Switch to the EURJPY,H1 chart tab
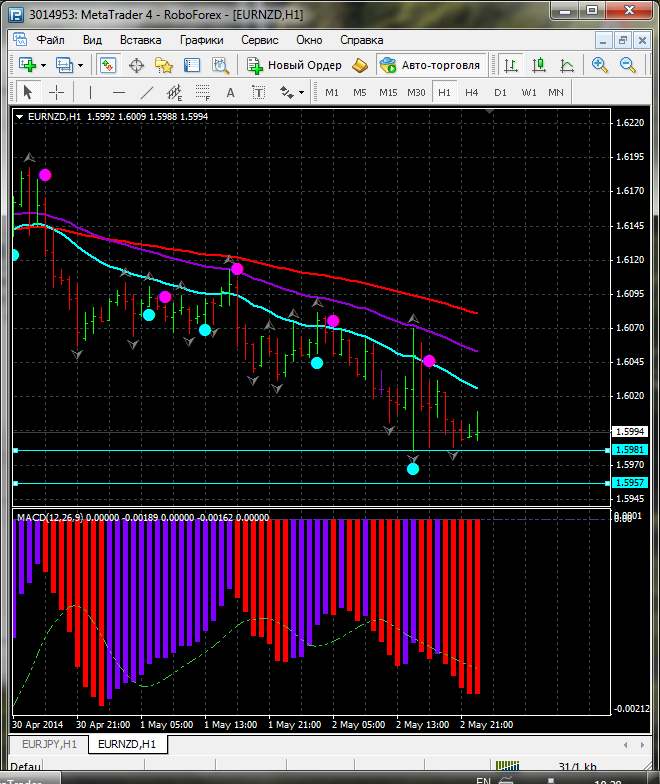This screenshot has height=784, width=660. point(50,744)
